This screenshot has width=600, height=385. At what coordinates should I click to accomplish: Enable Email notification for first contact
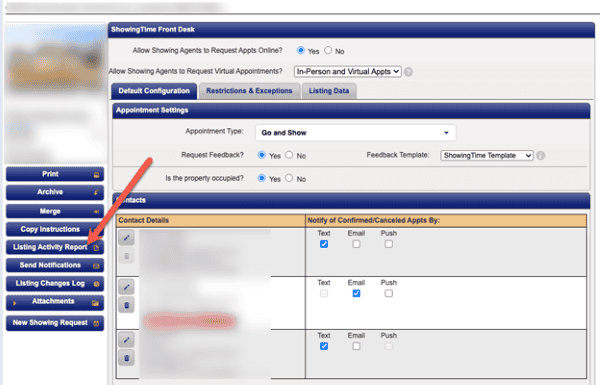click(x=356, y=244)
